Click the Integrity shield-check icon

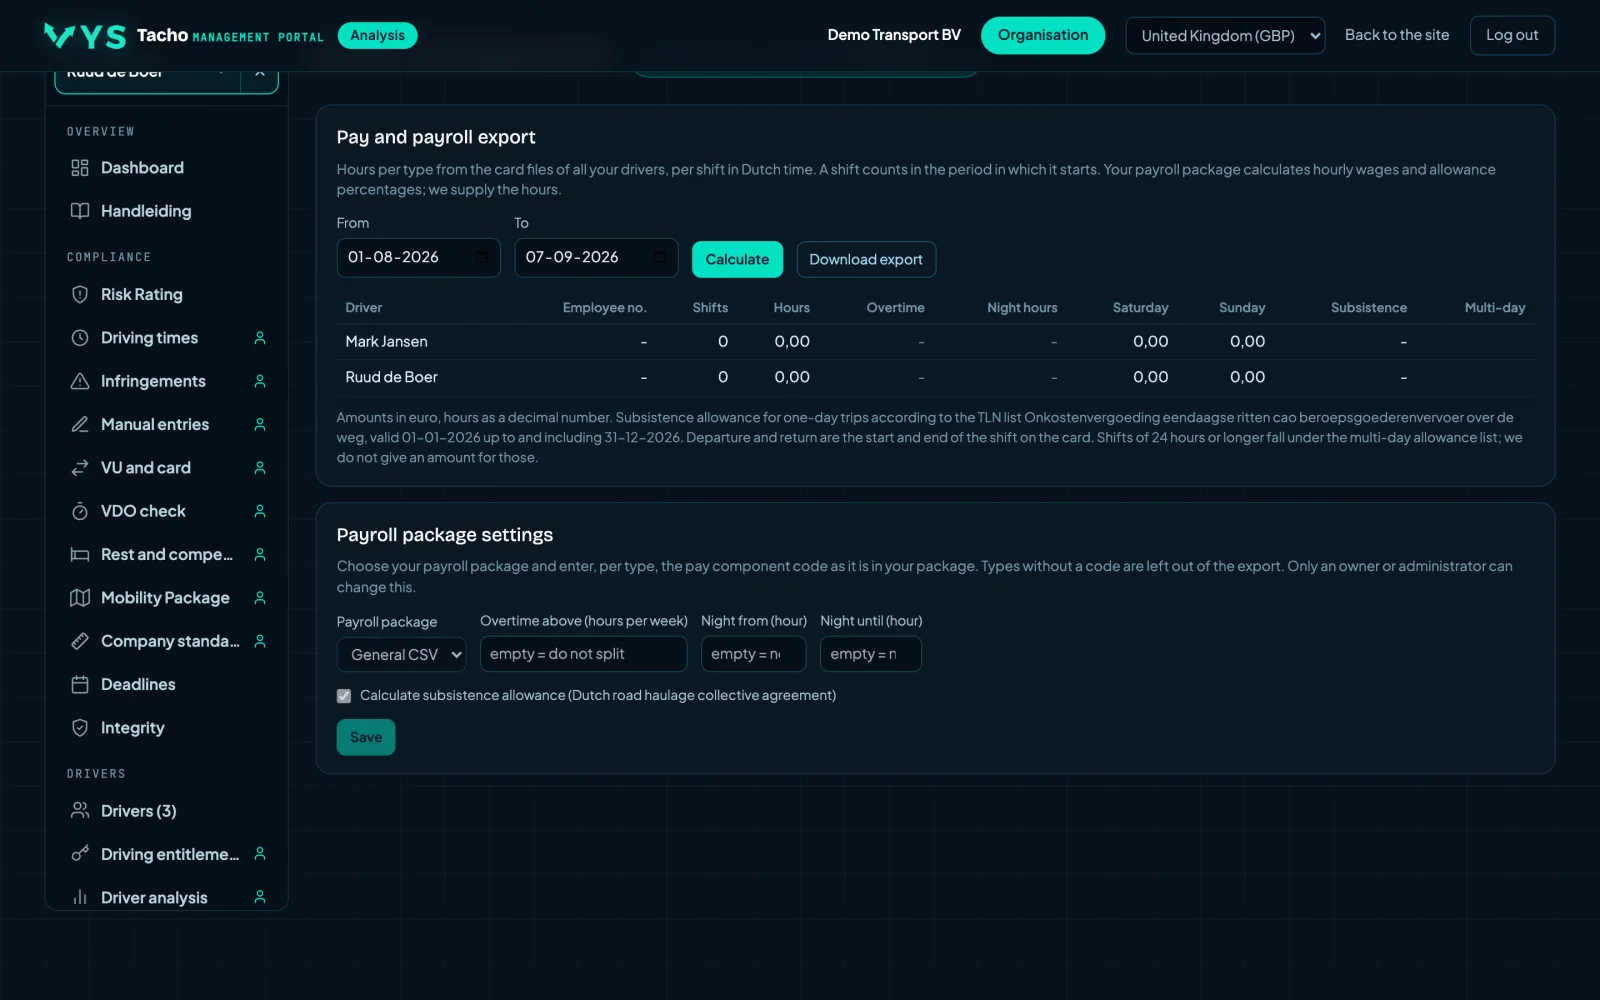coord(80,728)
